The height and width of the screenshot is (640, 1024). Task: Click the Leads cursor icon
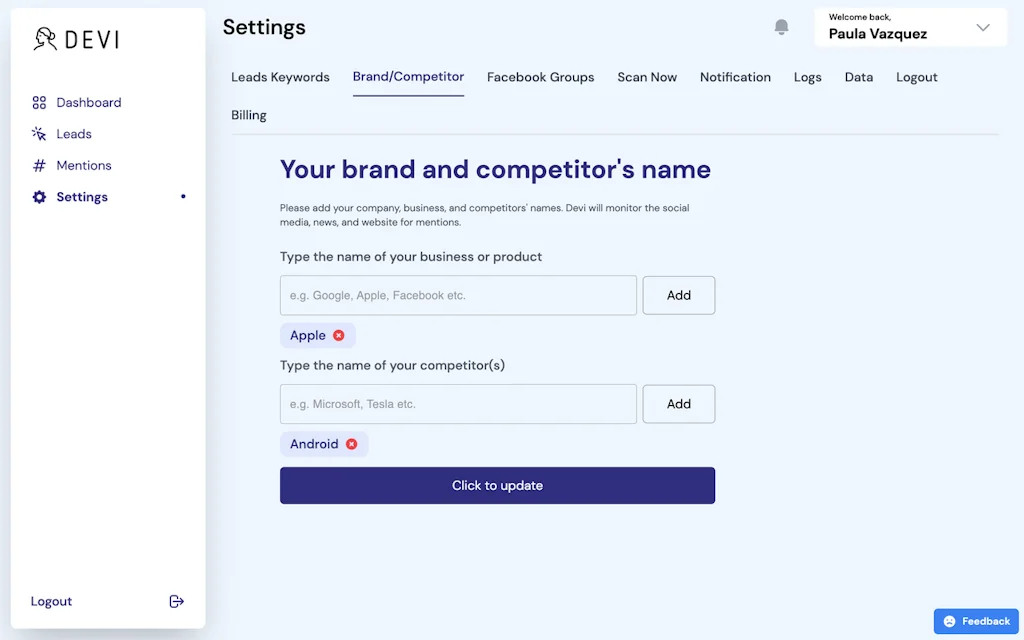pyautogui.click(x=39, y=134)
